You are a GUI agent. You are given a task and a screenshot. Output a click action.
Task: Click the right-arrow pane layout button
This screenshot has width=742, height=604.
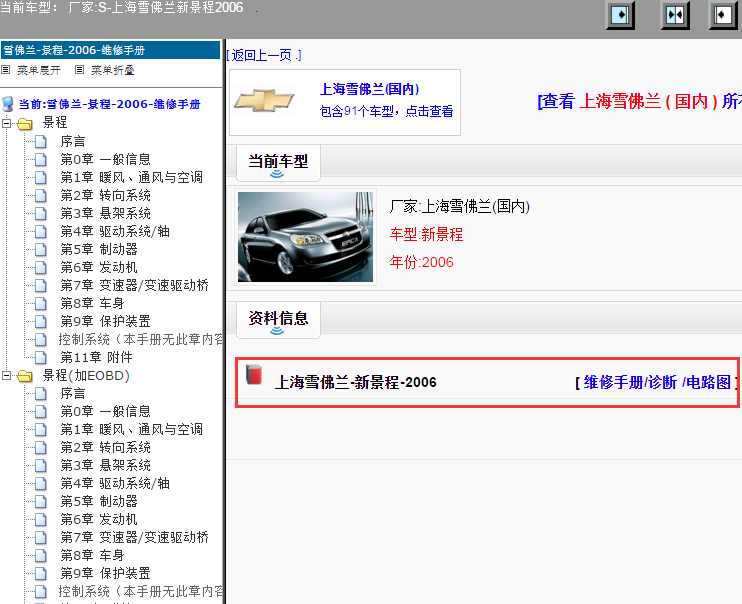pos(620,15)
